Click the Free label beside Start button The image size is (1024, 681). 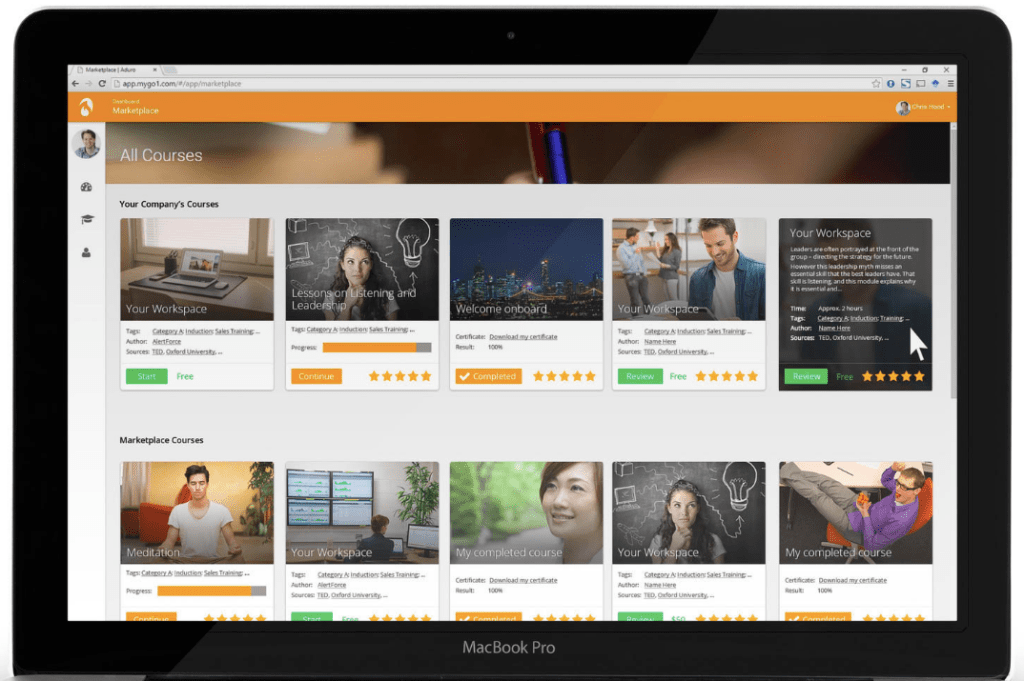[x=185, y=377]
